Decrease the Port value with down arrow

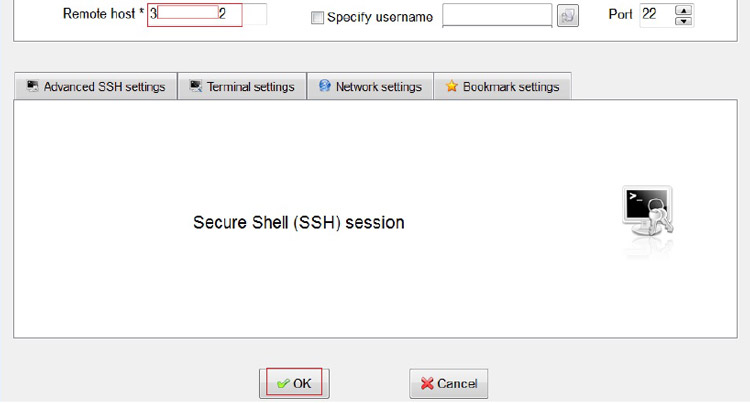coord(684,21)
